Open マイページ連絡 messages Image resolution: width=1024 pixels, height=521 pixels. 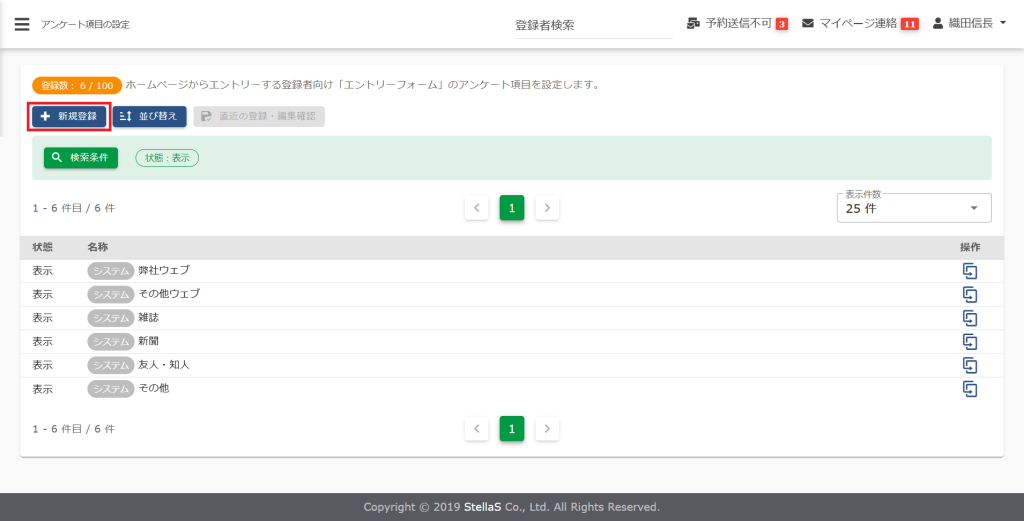click(x=860, y=23)
